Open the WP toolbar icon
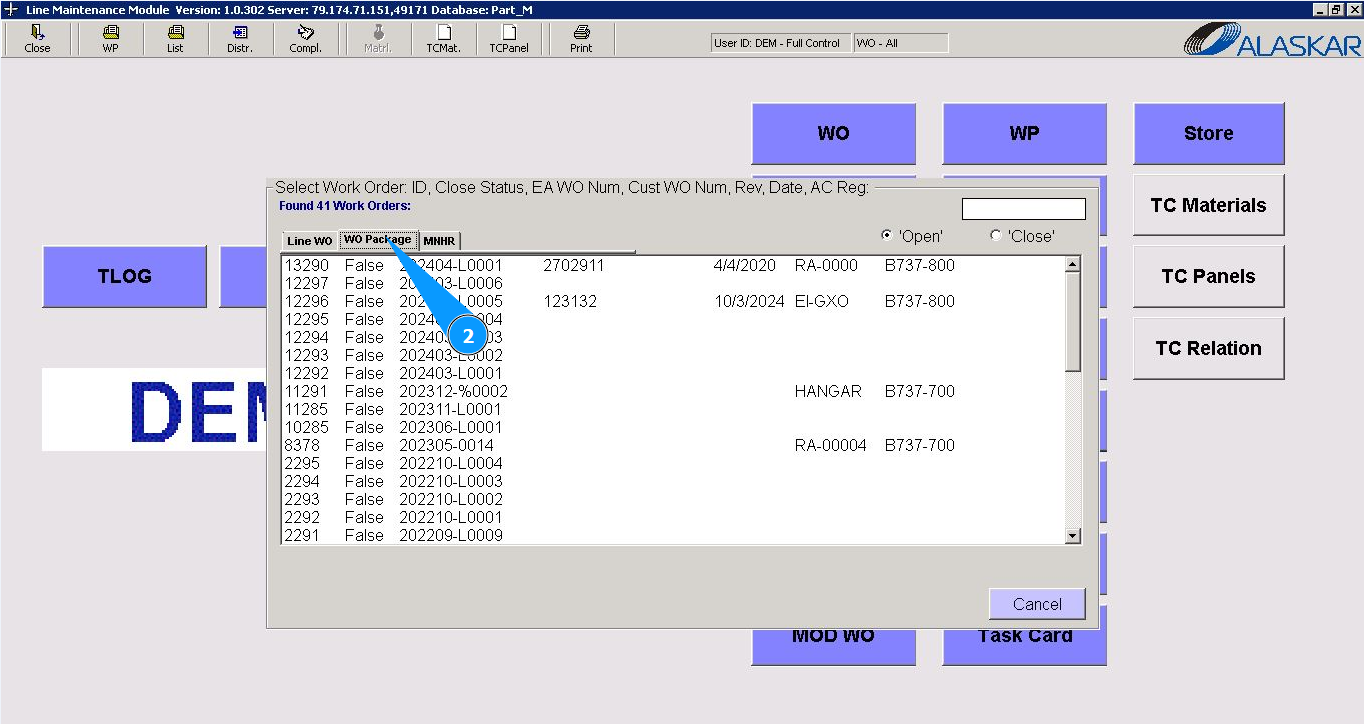The width and height of the screenshot is (1364, 724). coord(110,38)
